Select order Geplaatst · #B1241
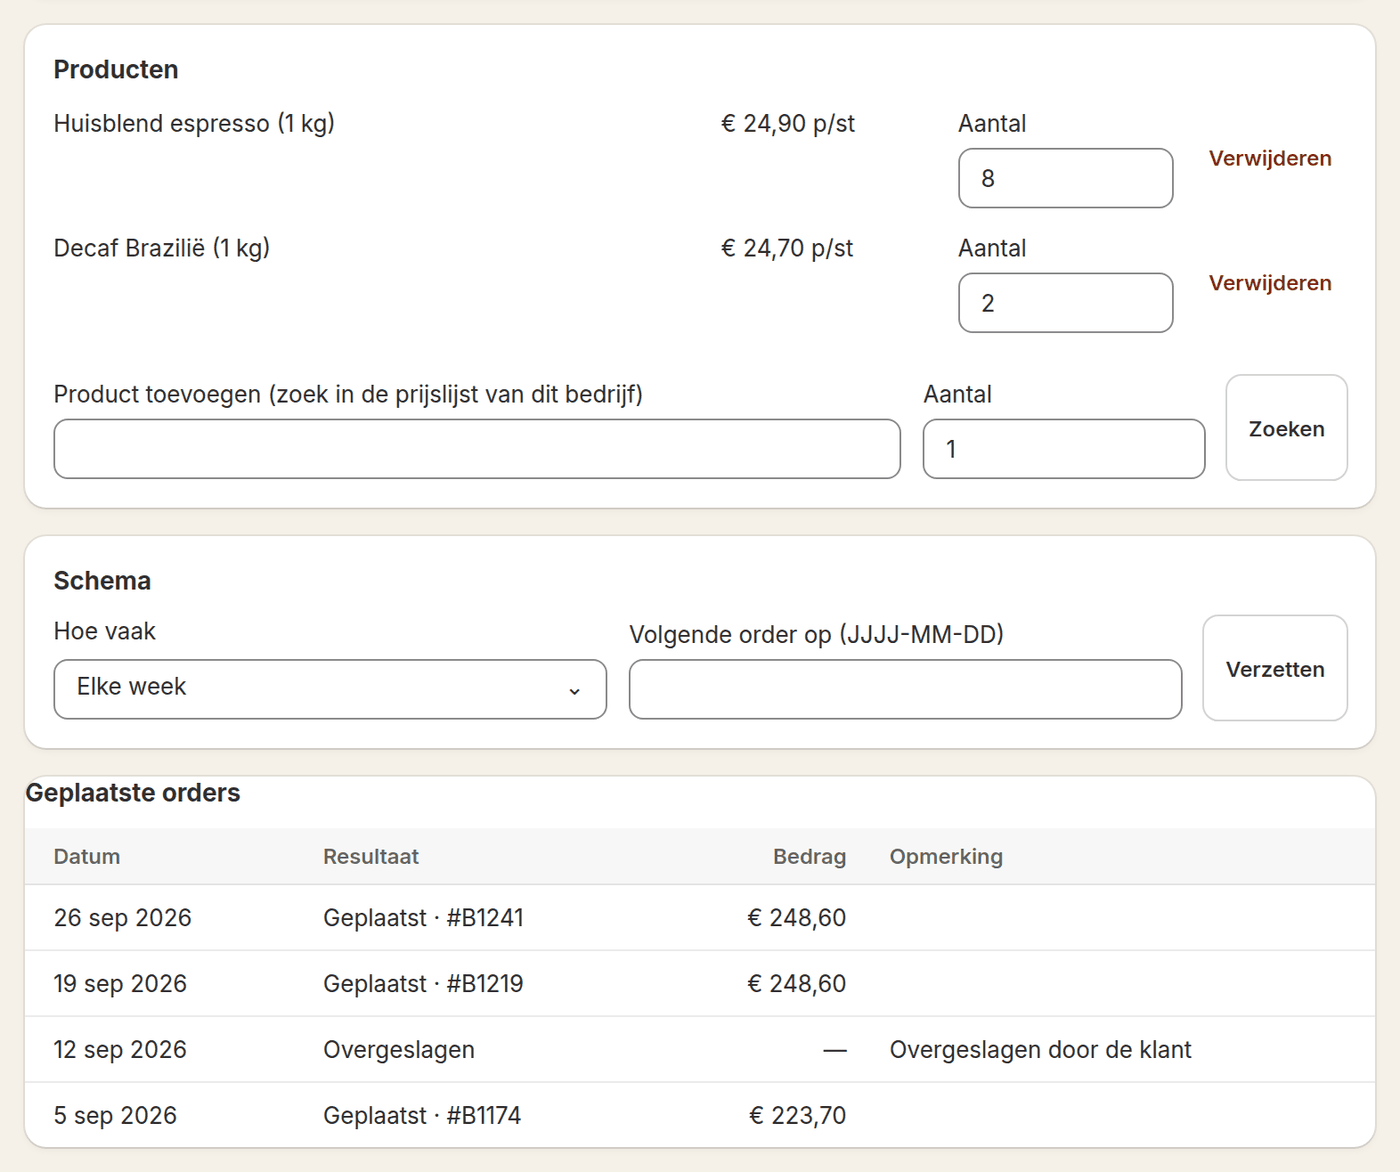The image size is (1400, 1172). (x=423, y=918)
